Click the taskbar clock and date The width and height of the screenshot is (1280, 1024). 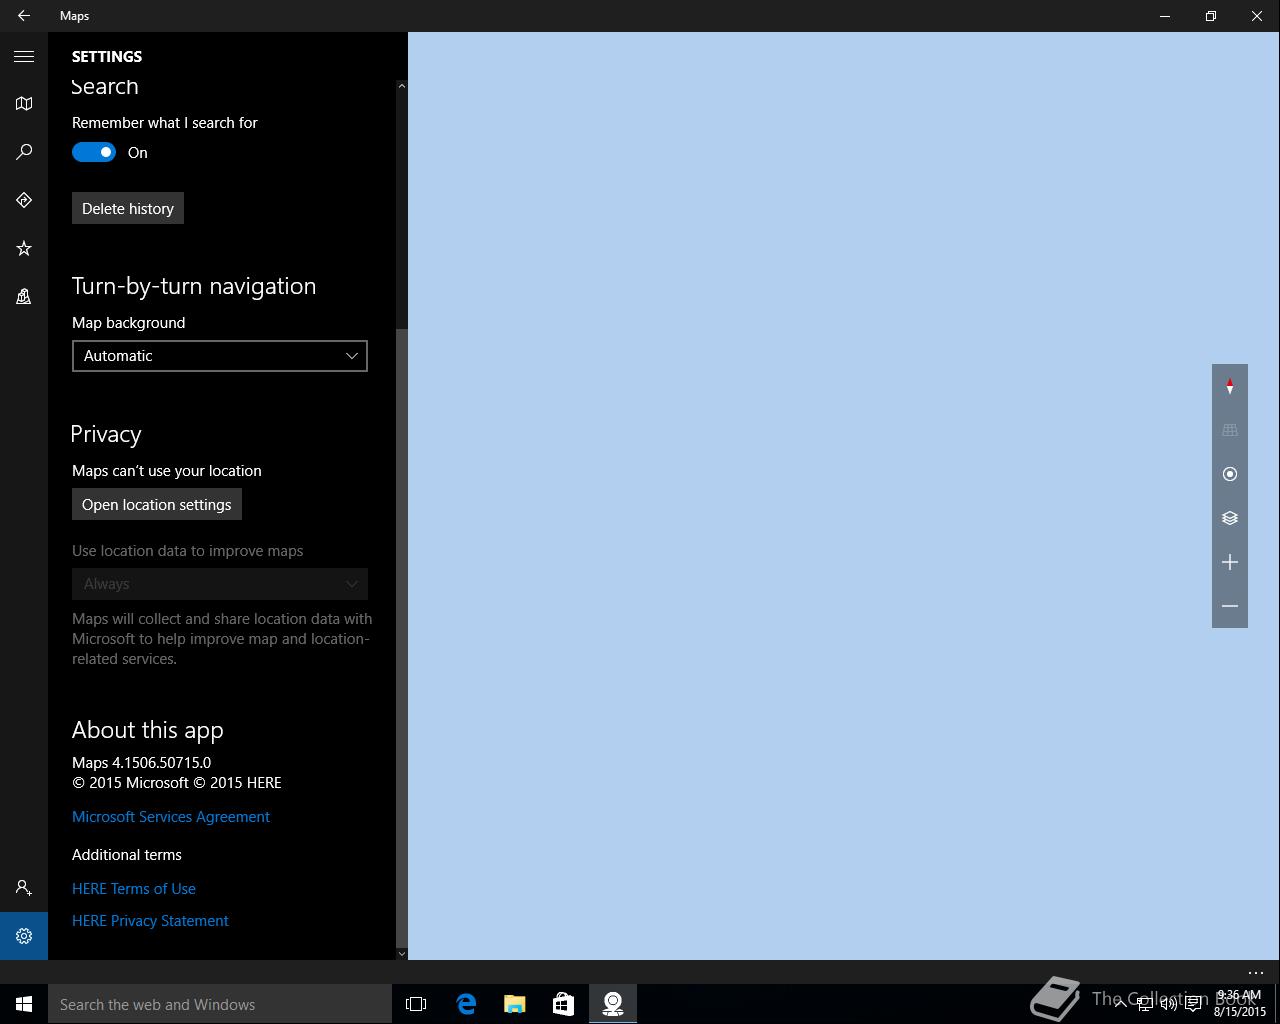[x=1240, y=1004]
